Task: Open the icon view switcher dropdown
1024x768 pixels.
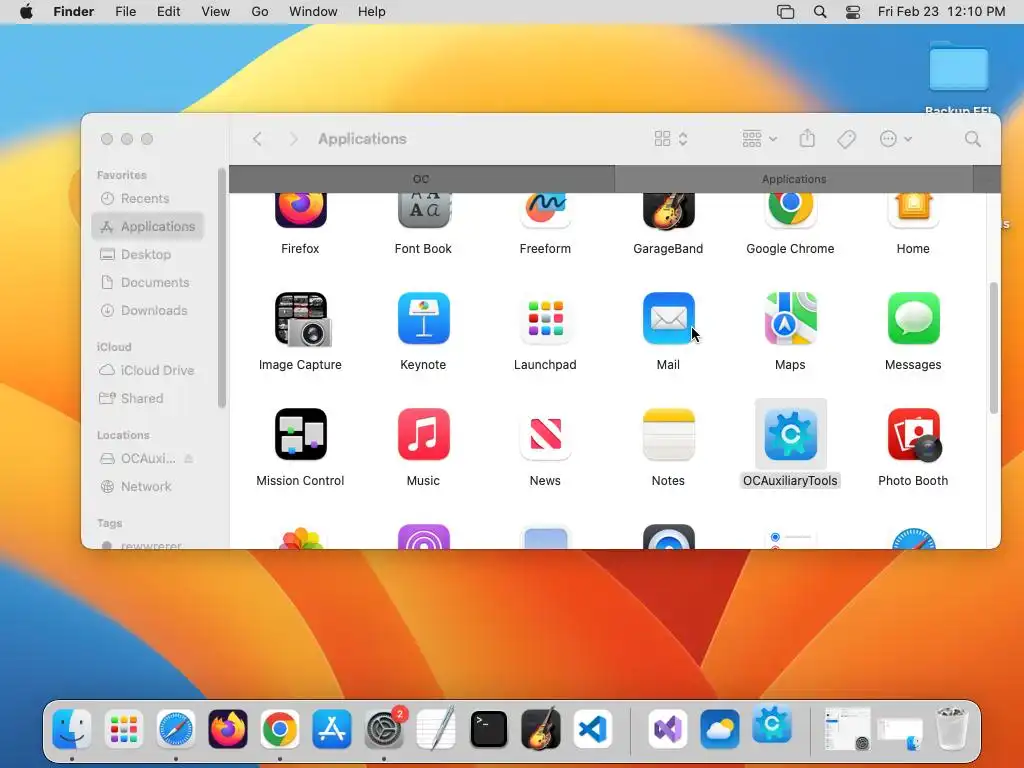Action: (671, 138)
